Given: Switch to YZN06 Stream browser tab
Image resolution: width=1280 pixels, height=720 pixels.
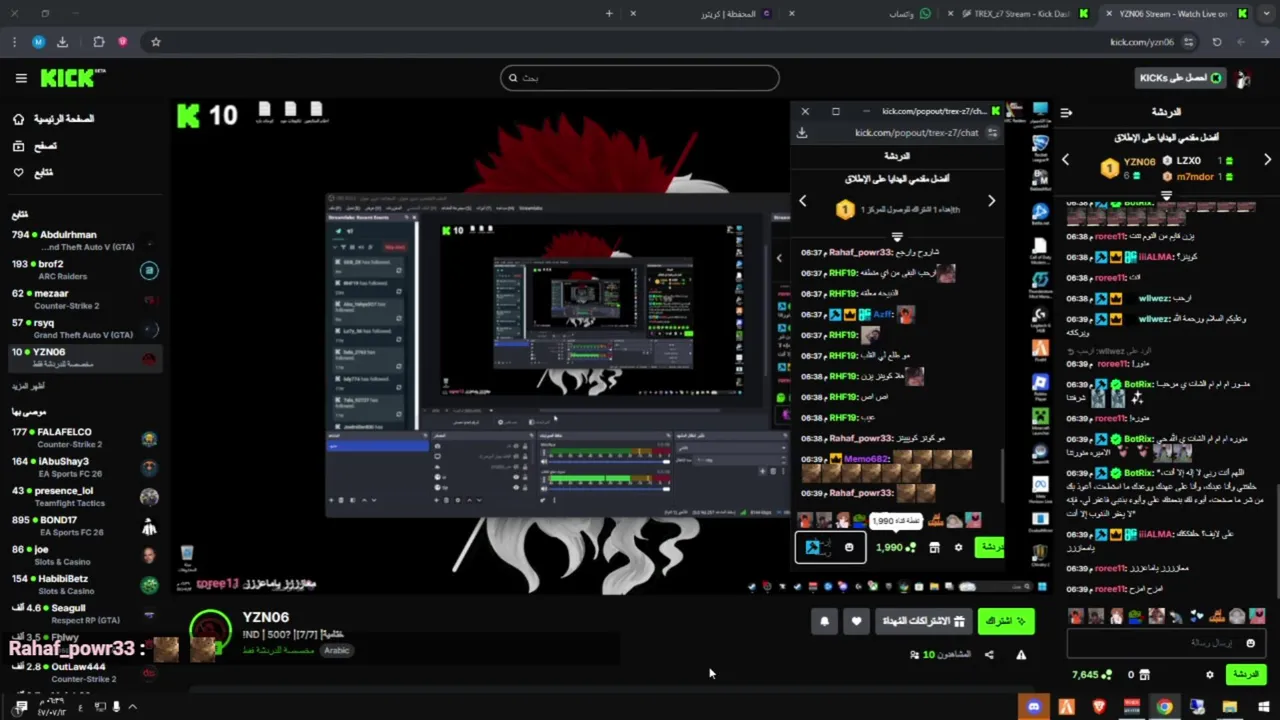Looking at the screenshot, I should pos(1178,14).
